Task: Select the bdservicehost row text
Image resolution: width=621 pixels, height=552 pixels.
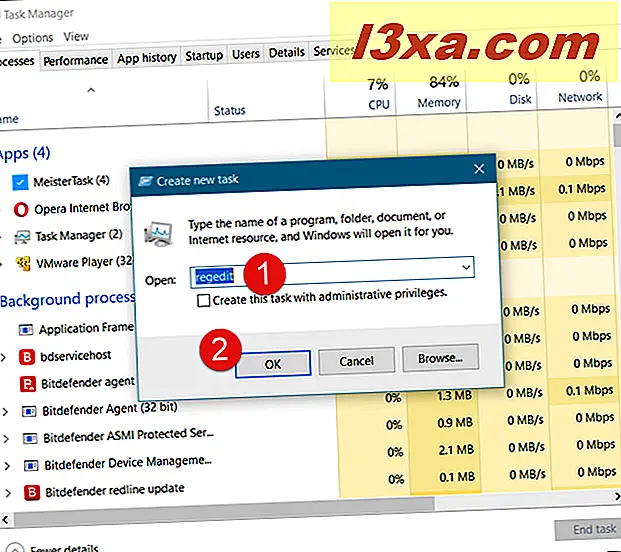Action: click(x=76, y=356)
